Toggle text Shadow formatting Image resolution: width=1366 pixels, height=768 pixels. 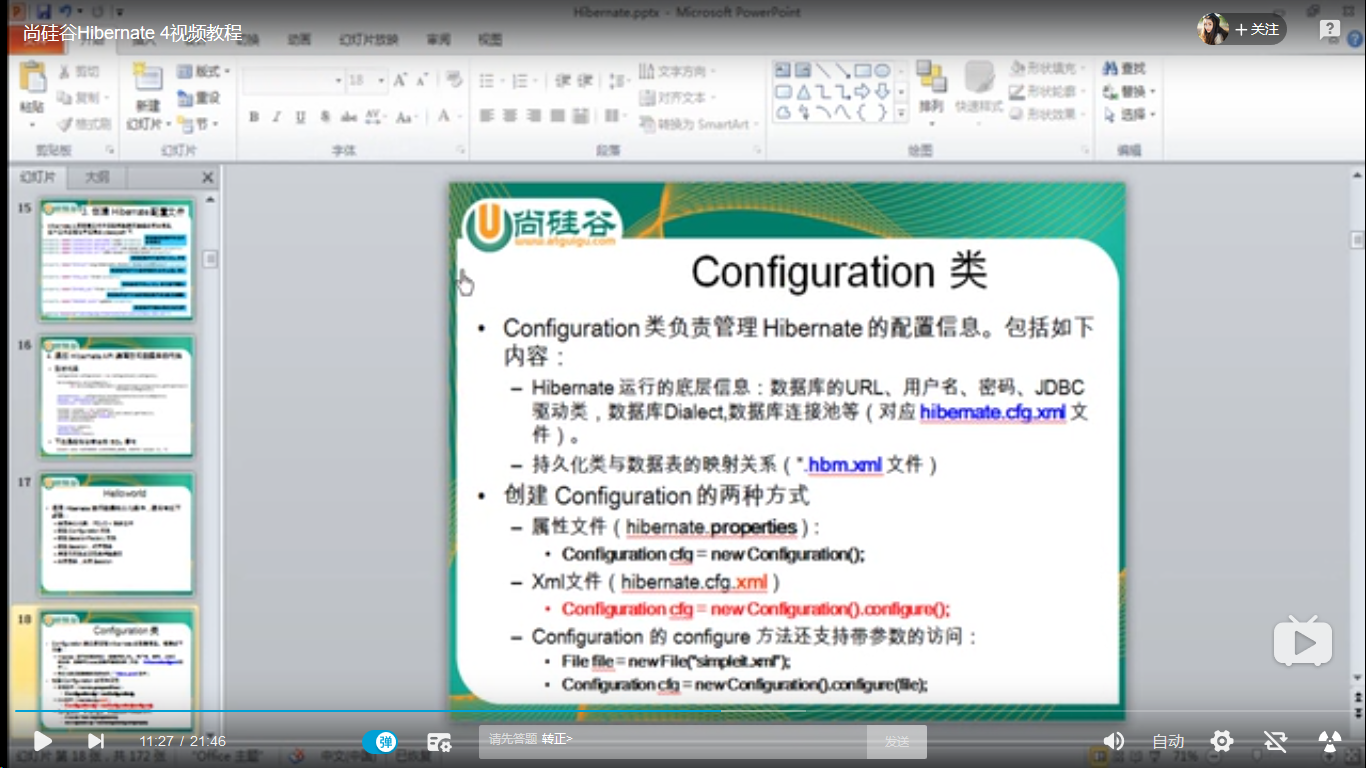coord(324,117)
